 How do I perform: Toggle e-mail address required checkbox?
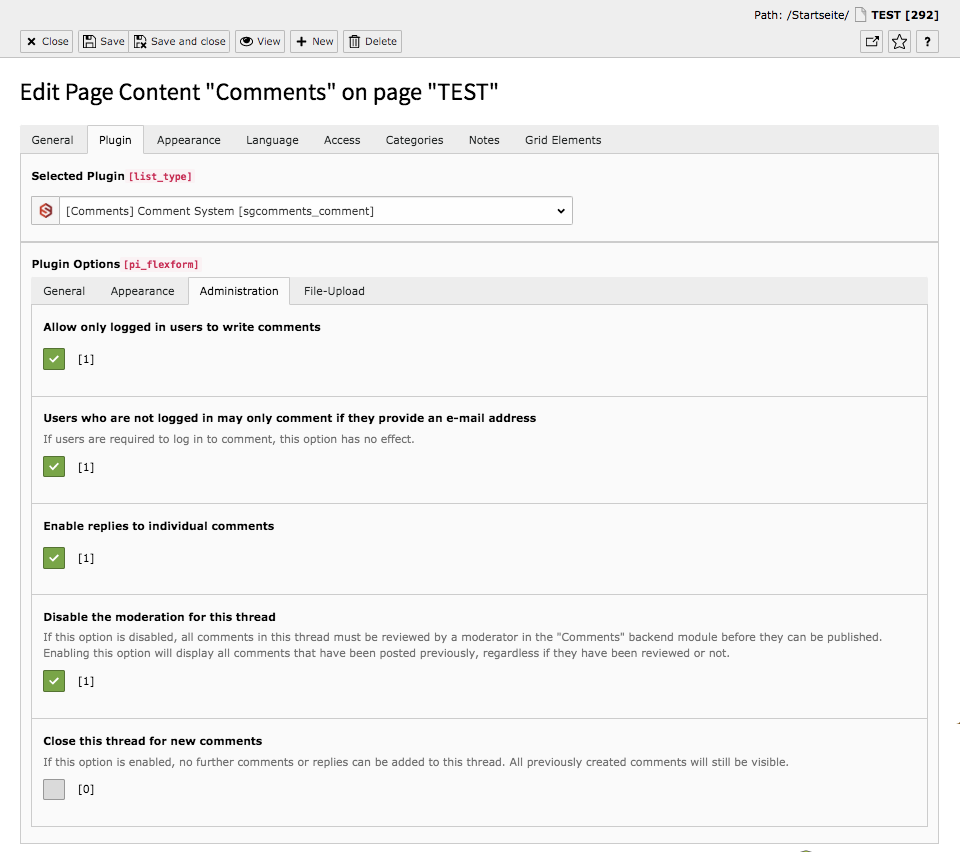[x=54, y=466]
